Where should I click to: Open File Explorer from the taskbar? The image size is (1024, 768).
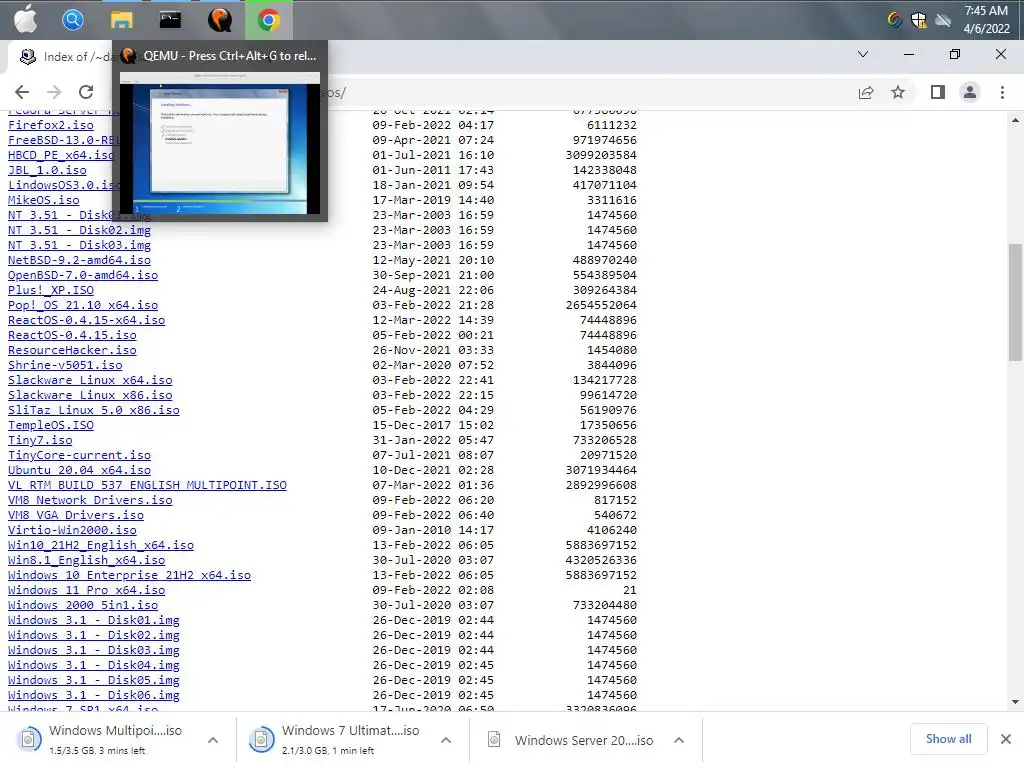[121, 20]
